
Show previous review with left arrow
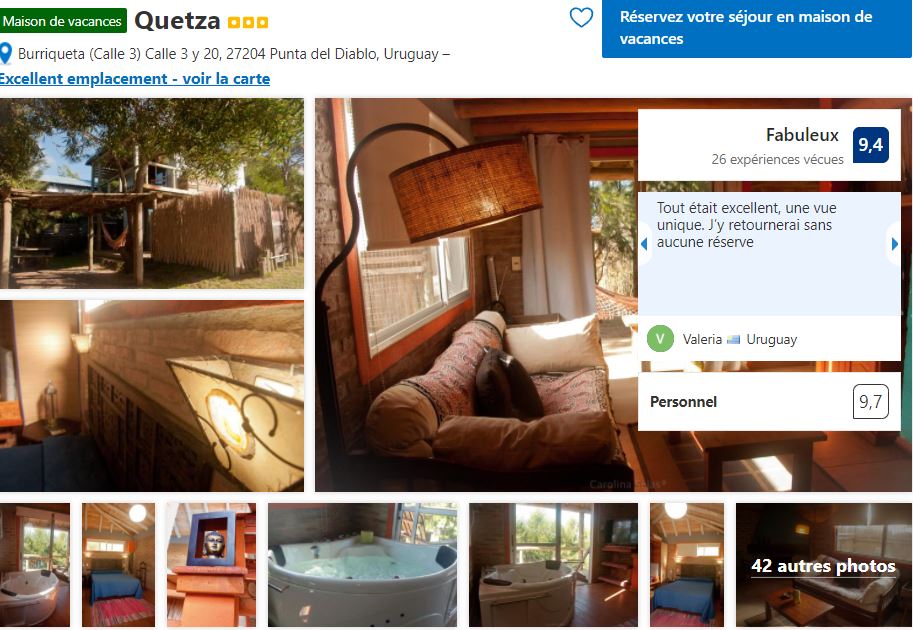(644, 244)
